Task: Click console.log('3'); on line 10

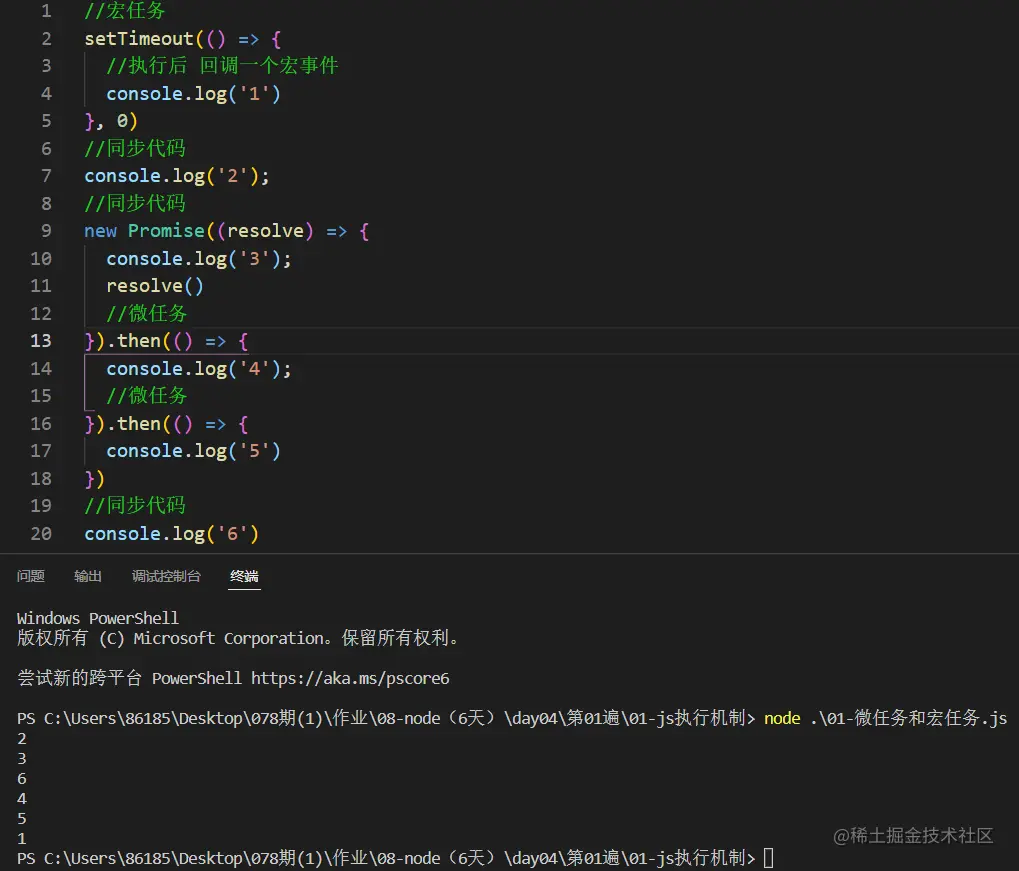Action: pyautogui.click(x=199, y=259)
